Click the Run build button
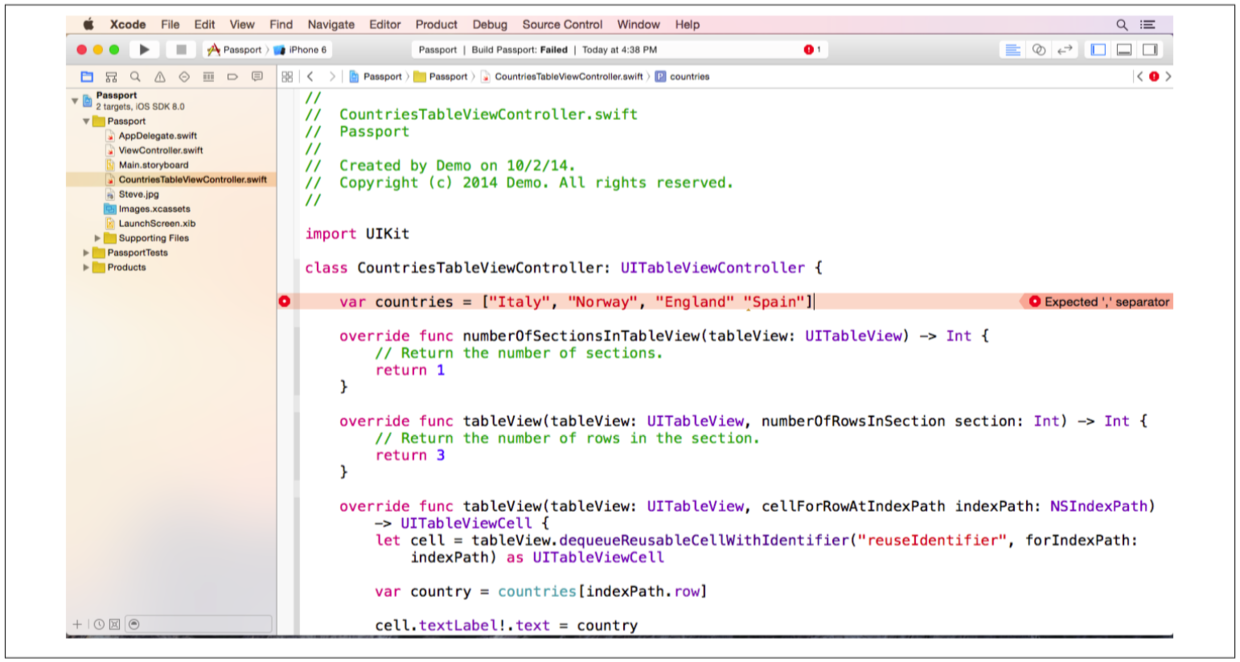Viewport: 1240px width, 662px height. click(144, 49)
